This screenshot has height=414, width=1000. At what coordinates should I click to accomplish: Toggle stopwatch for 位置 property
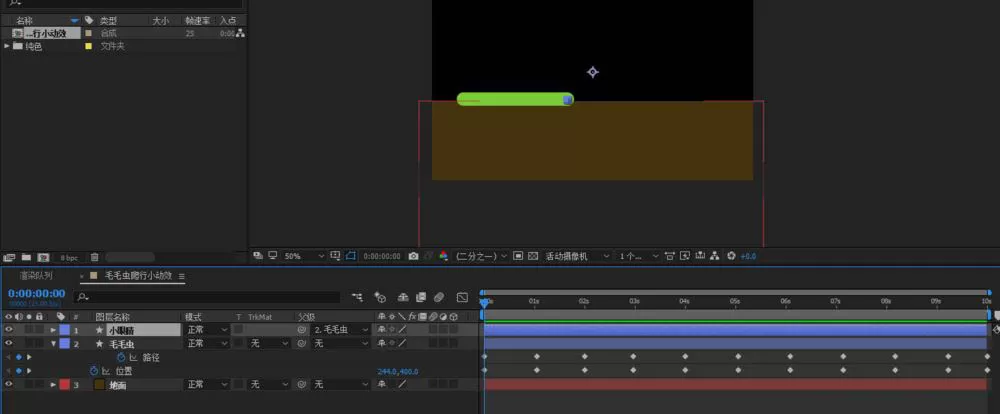93,371
